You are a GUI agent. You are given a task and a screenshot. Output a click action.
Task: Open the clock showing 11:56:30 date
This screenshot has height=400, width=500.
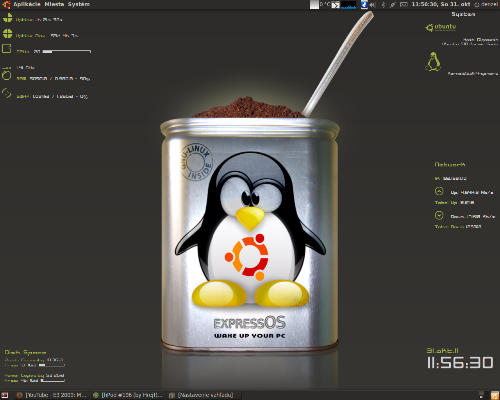[x=441, y=4]
